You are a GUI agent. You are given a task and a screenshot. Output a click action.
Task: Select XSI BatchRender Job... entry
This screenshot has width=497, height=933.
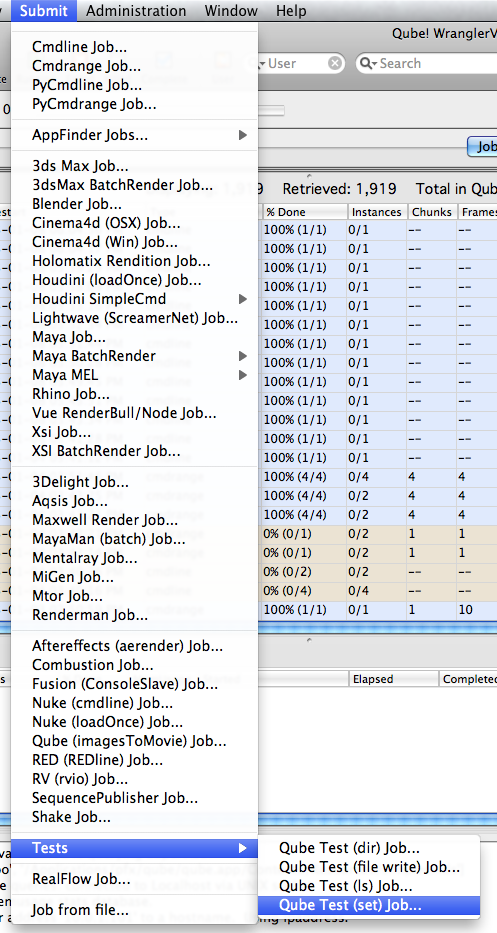point(135,451)
